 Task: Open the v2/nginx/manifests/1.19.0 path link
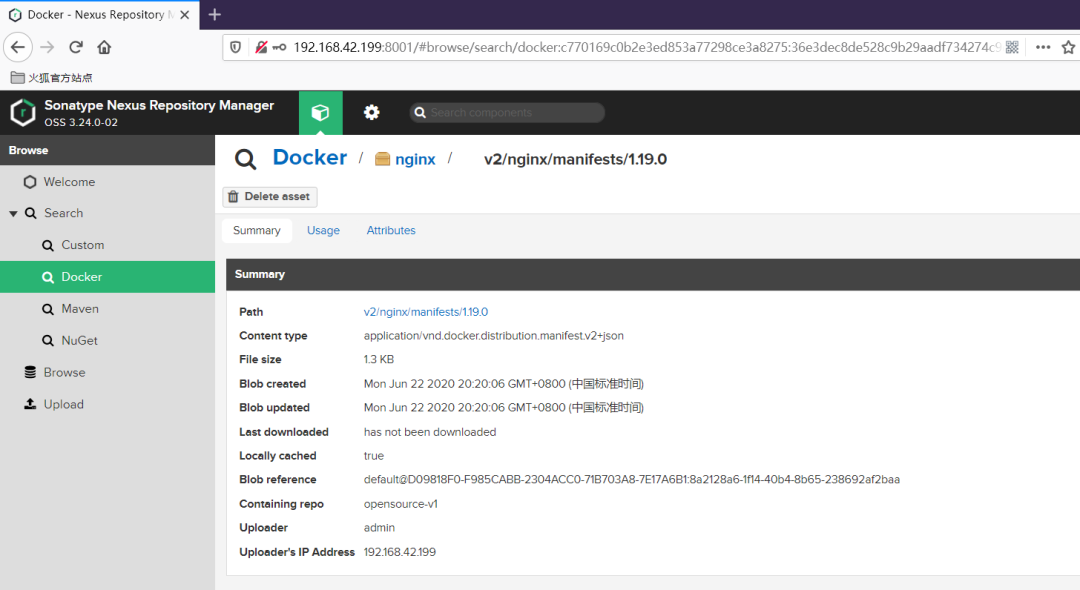pos(426,312)
